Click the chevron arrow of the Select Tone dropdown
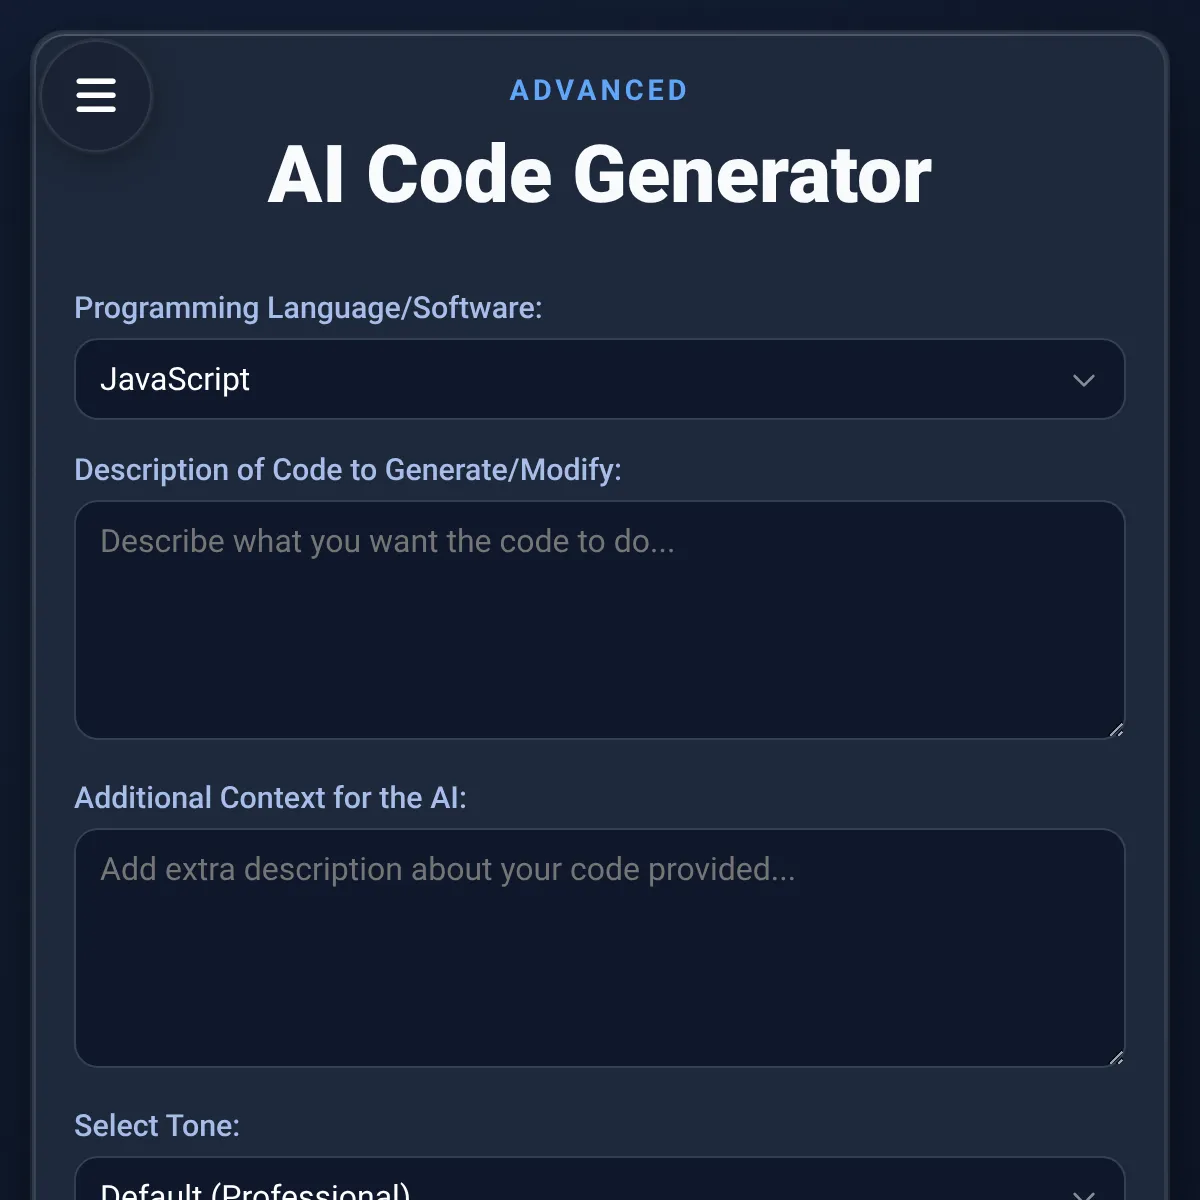Viewport: 1200px width, 1200px height. point(1084,1194)
